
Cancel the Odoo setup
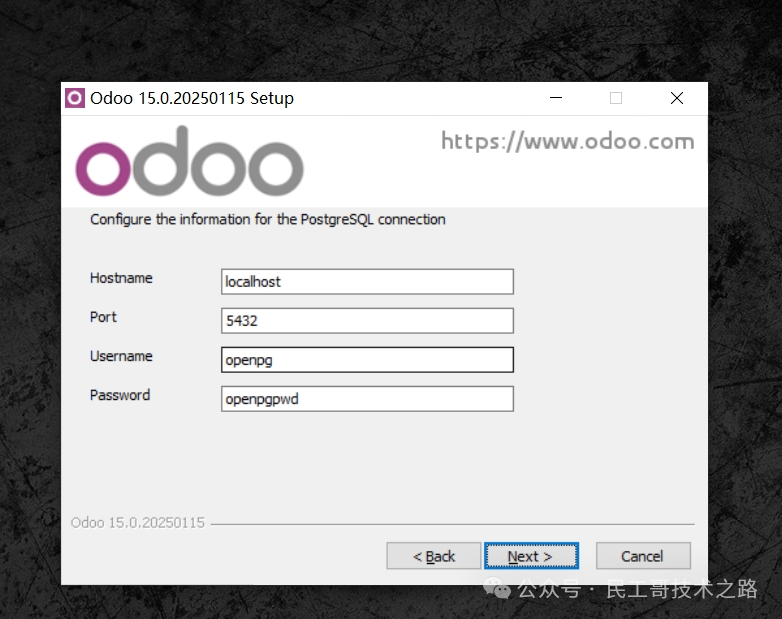tap(643, 556)
